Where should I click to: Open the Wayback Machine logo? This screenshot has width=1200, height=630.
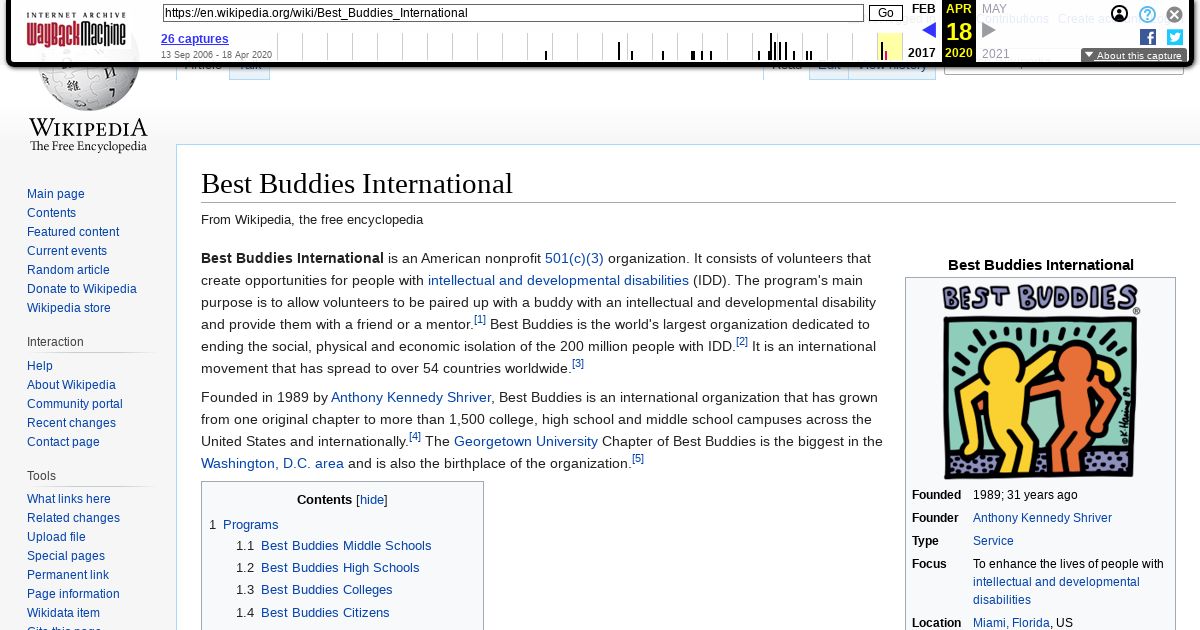(76, 30)
